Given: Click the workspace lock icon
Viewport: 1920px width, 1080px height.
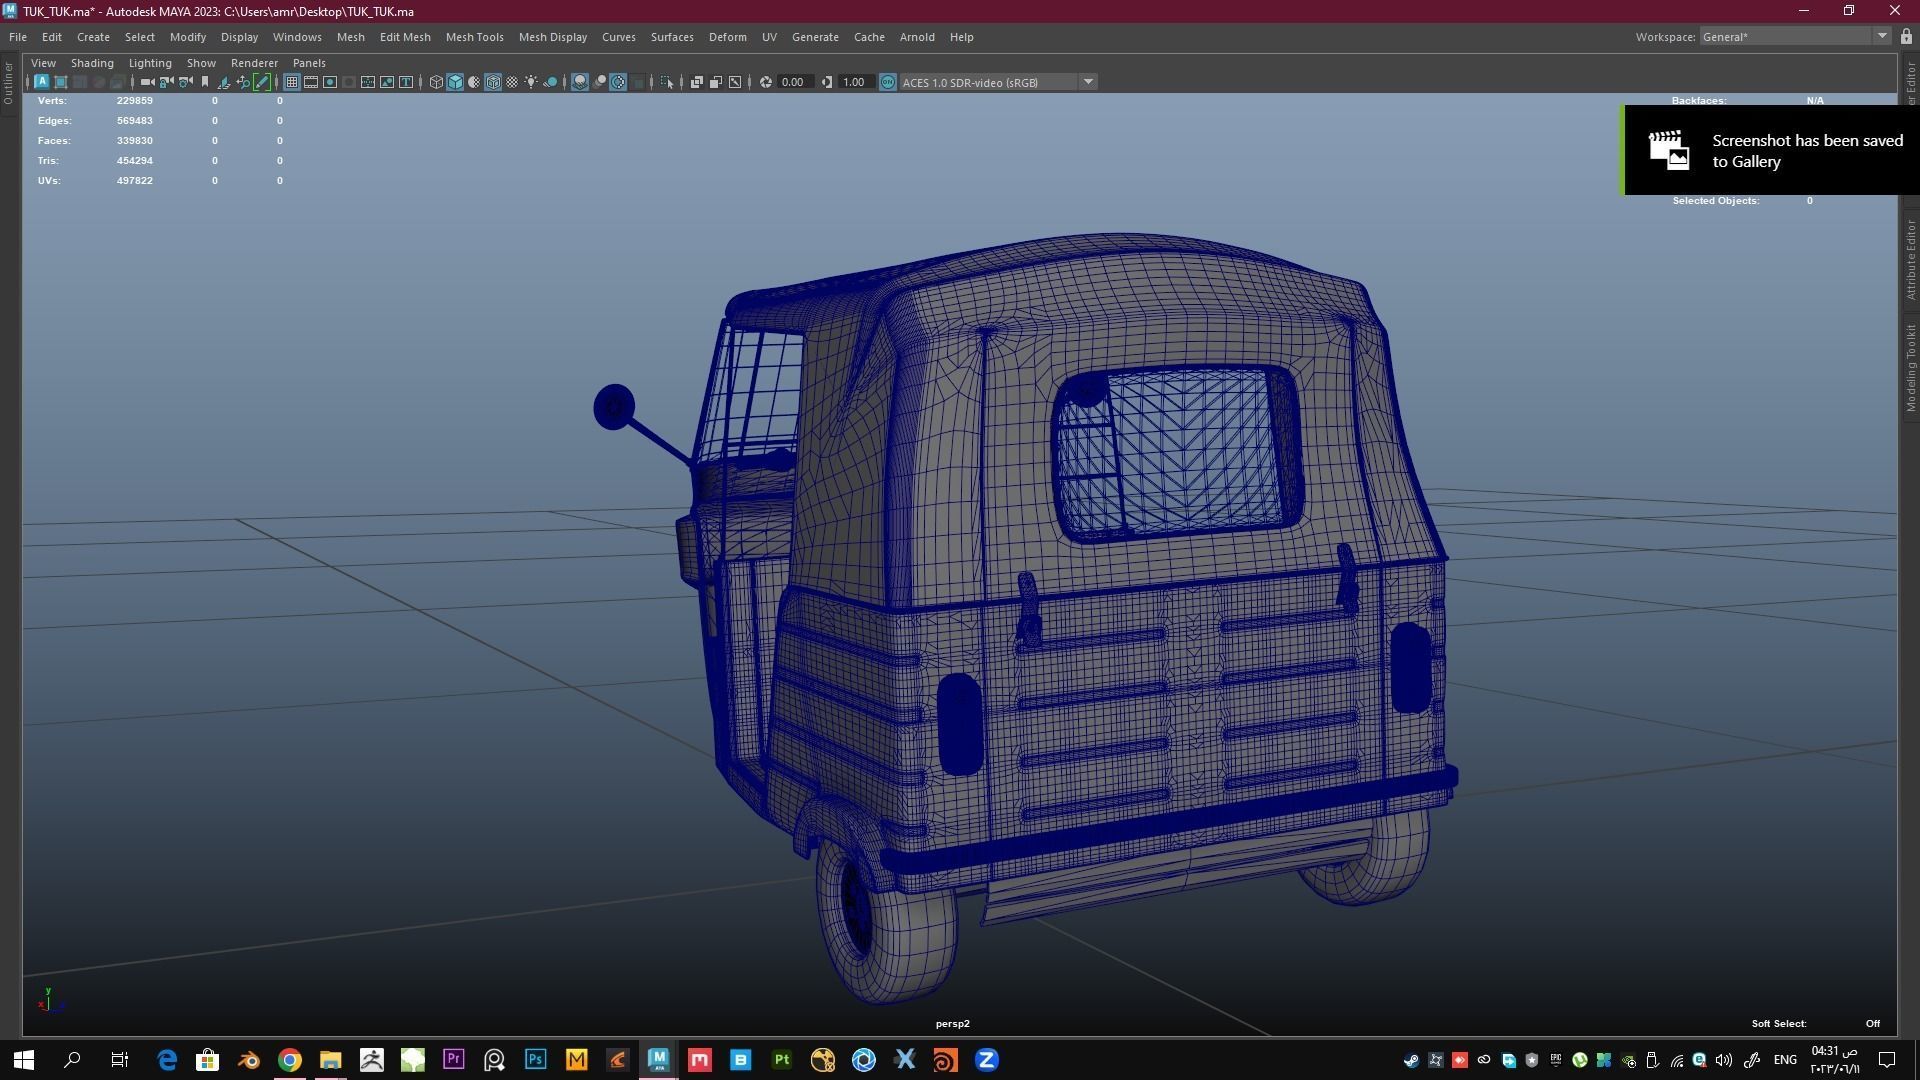Looking at the screenshot, I should click(x=1906, y=37).
